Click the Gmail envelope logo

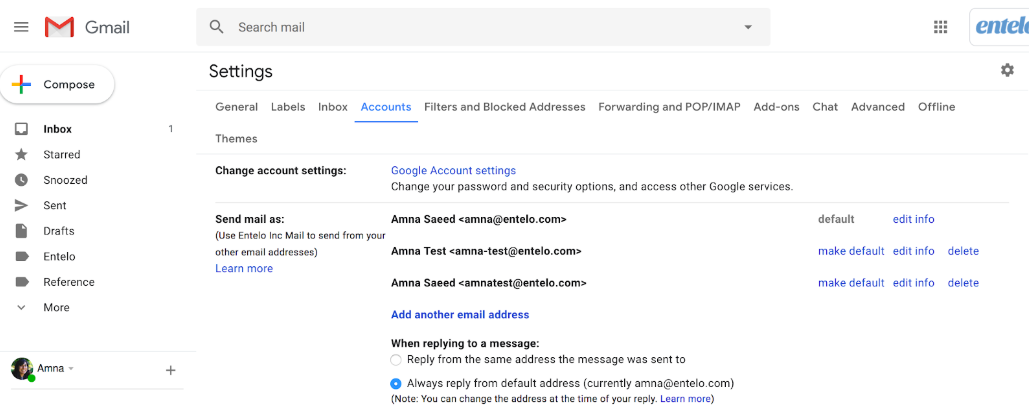59,27
